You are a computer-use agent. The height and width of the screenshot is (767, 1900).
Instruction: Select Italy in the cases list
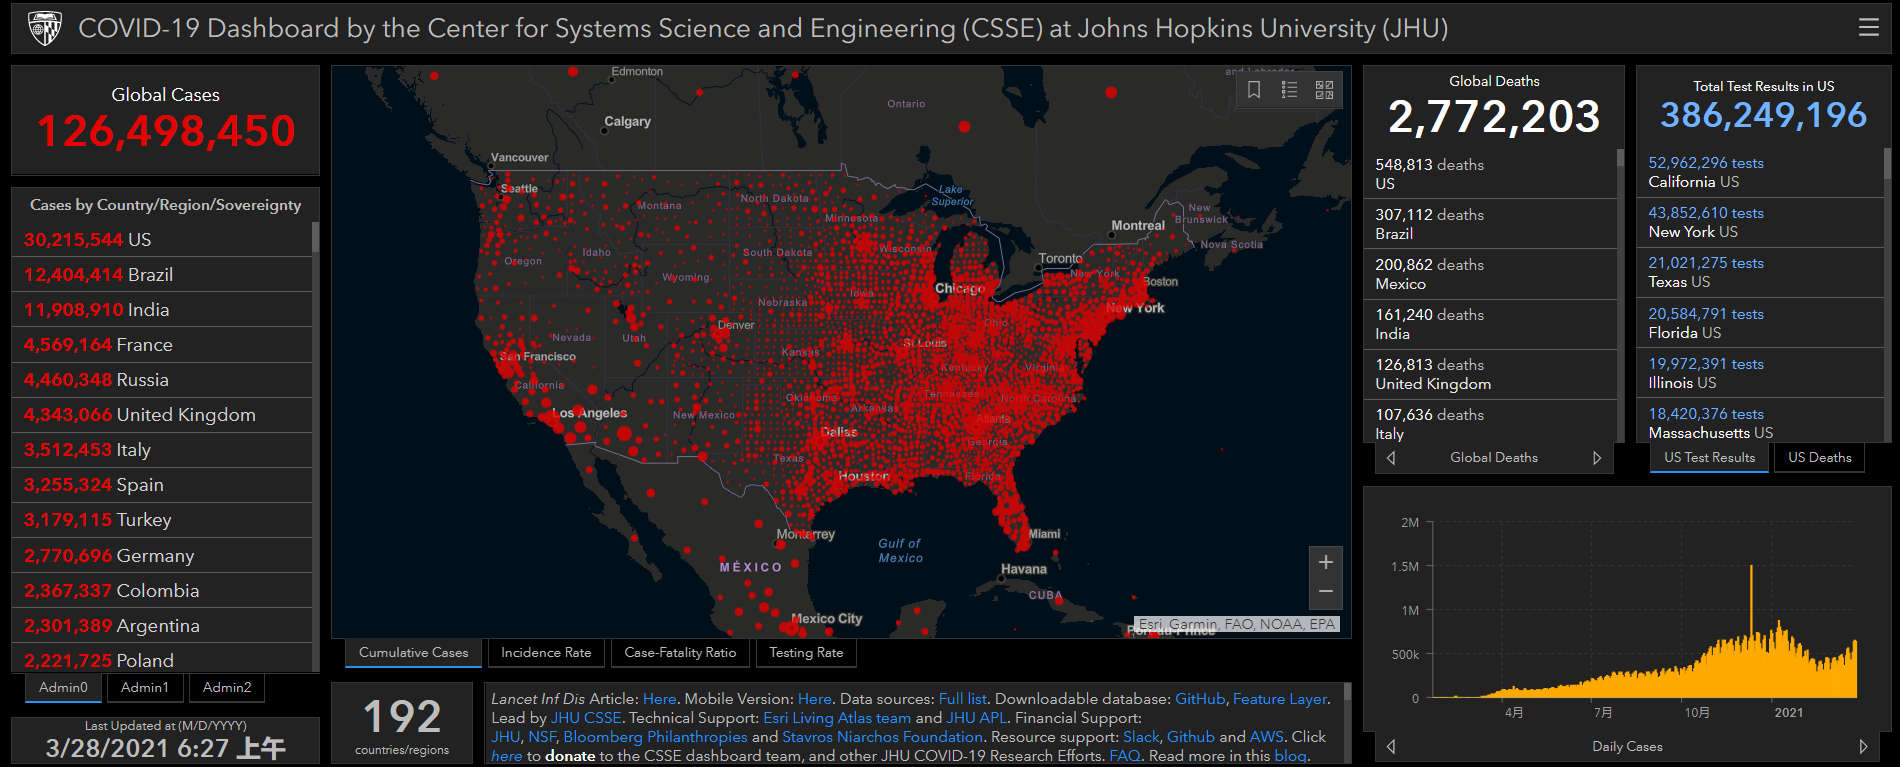click(162, 450)
